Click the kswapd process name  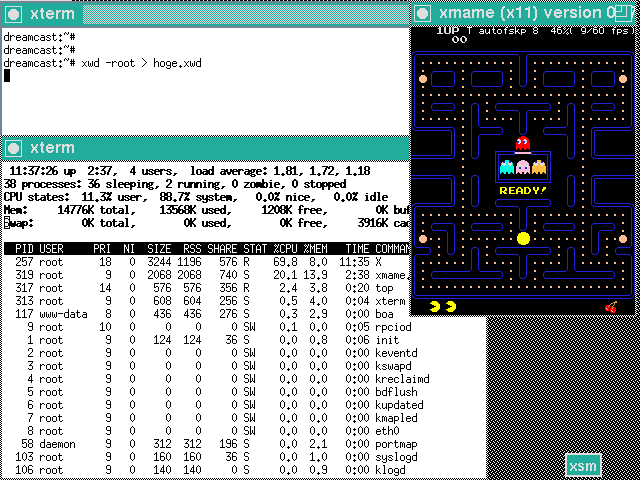tap(393, 366)
